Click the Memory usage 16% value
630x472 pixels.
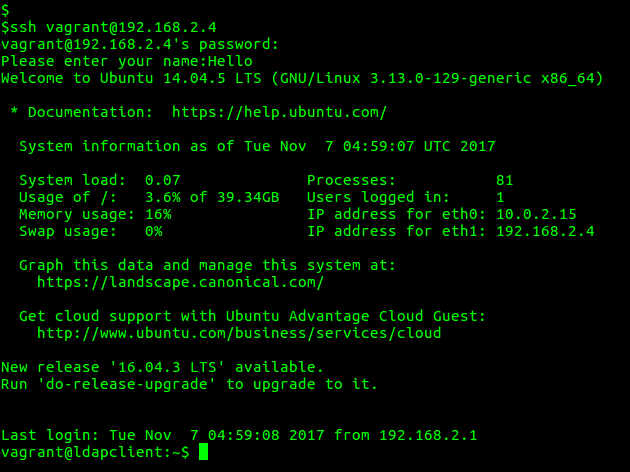click(158, 214)
